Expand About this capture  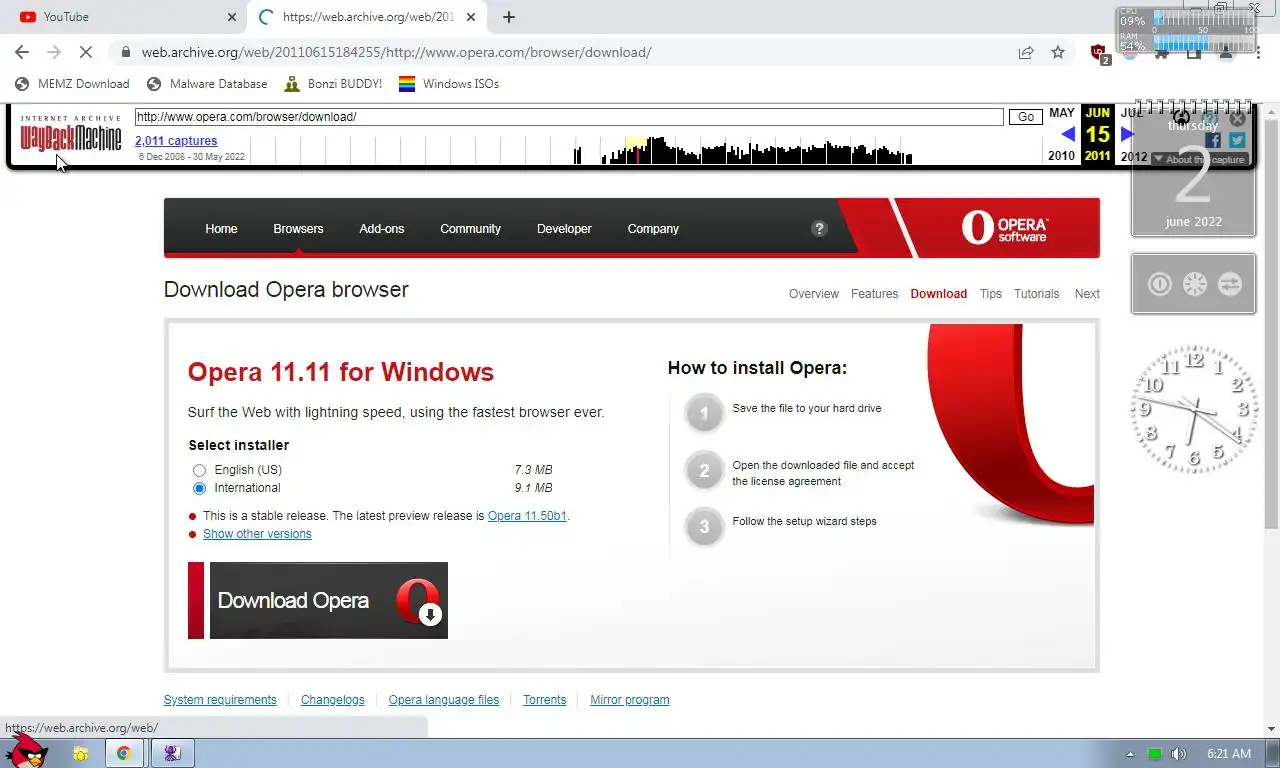1199,159
